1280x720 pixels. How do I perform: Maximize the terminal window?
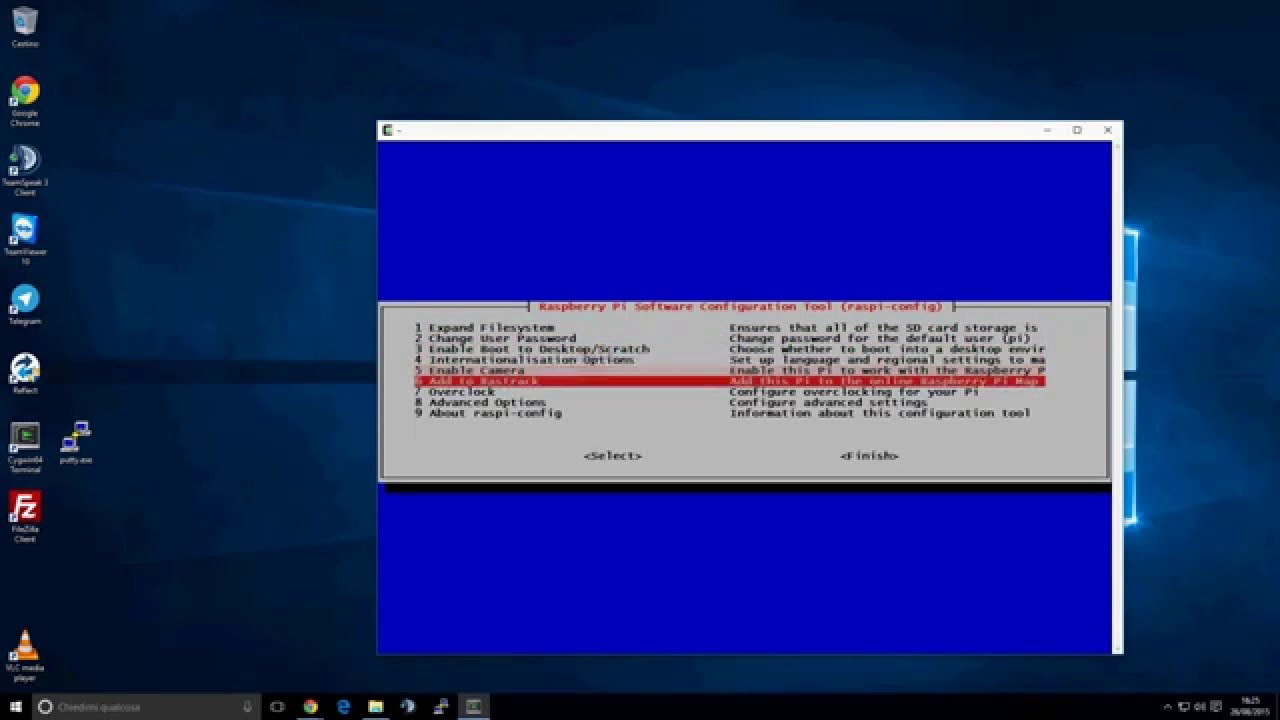coord(1077,130)
